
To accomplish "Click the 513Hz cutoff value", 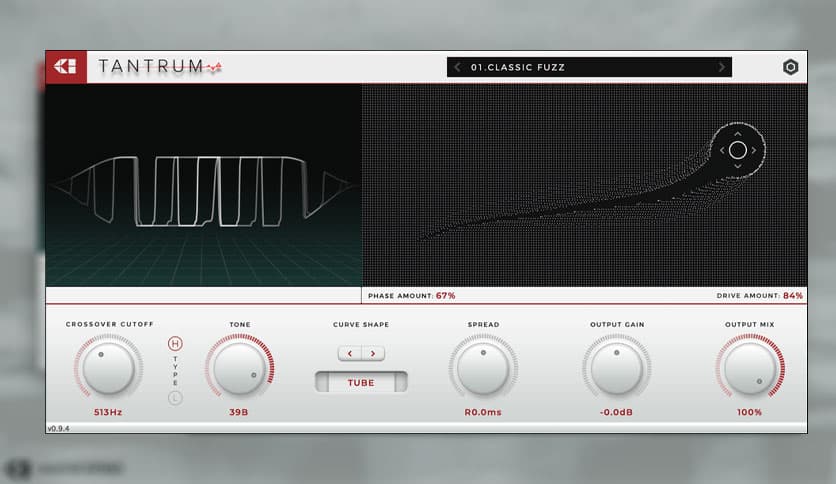I will point(108,412).
